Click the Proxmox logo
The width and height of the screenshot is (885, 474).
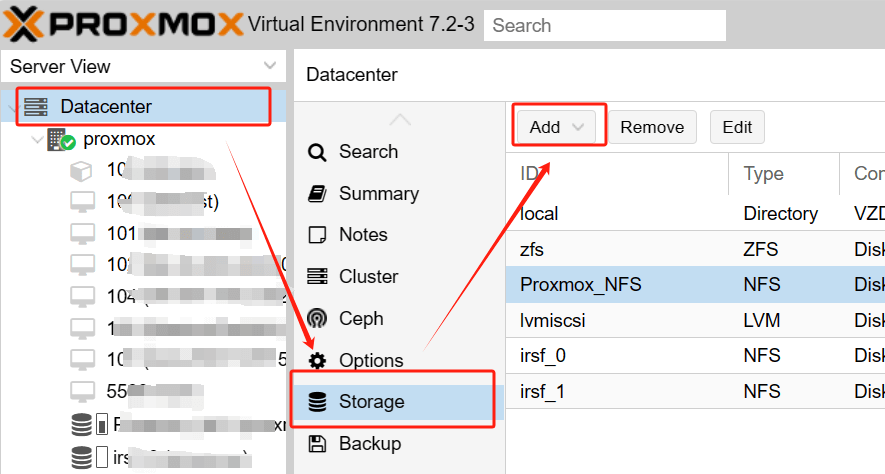point(122,23)
